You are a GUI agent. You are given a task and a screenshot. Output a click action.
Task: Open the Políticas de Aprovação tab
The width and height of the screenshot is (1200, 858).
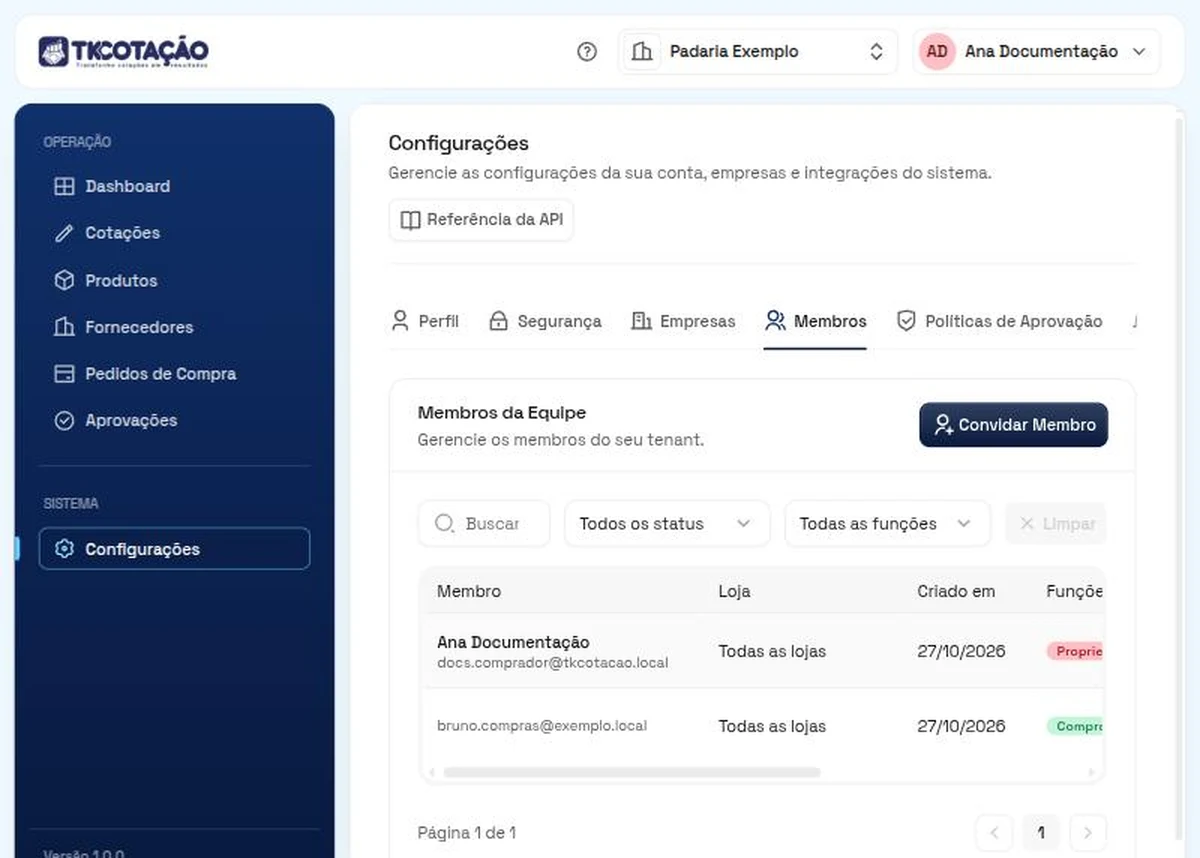[999, 321]
